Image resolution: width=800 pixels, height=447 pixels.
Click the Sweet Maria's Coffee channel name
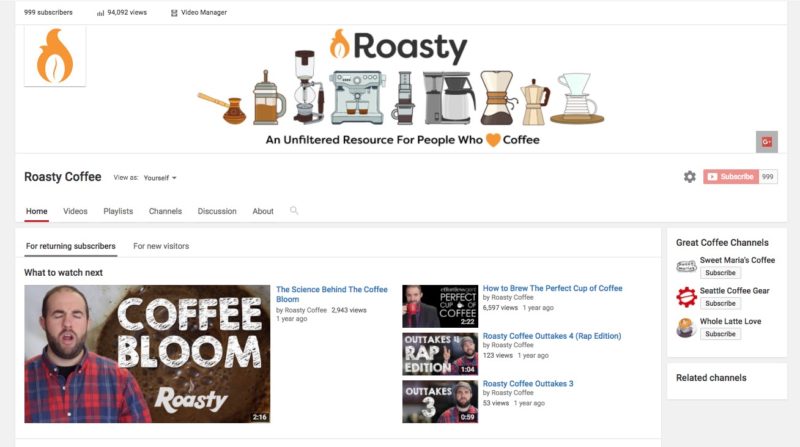(737, 260)
